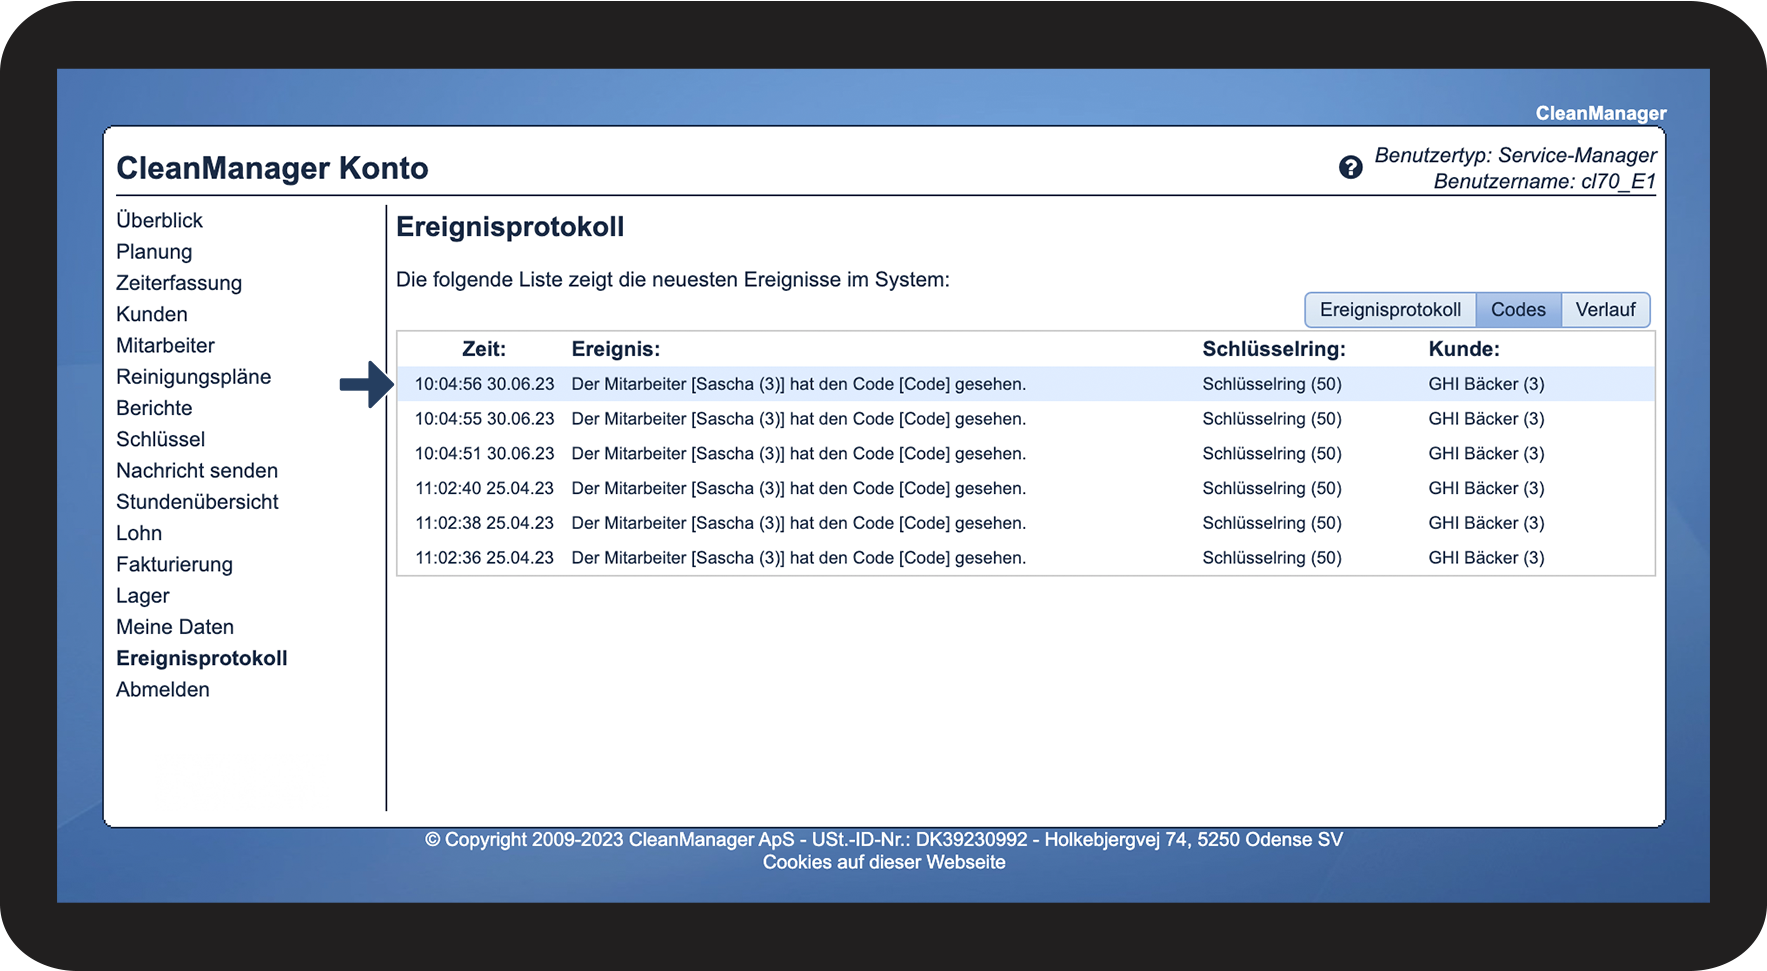Click Abmelden to log out

(x=163, y=689)
